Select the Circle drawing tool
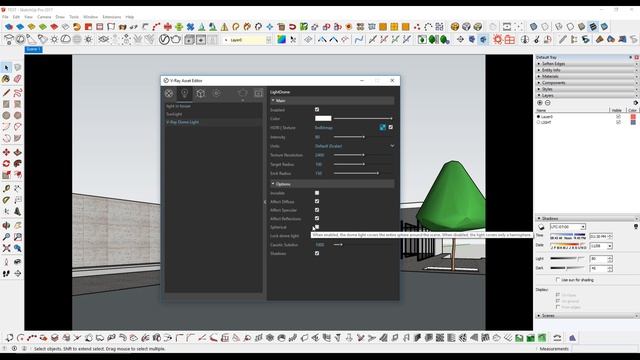The image size is (640, 360). point(6,116)
